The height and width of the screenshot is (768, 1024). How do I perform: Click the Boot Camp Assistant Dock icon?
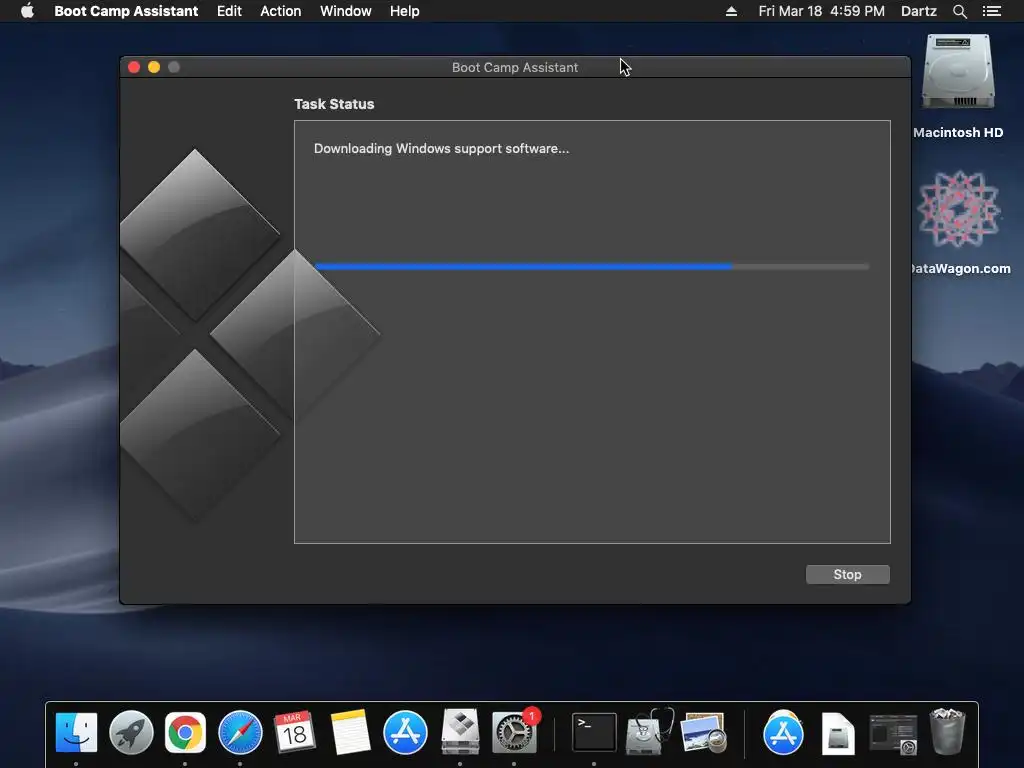(460, 731)
